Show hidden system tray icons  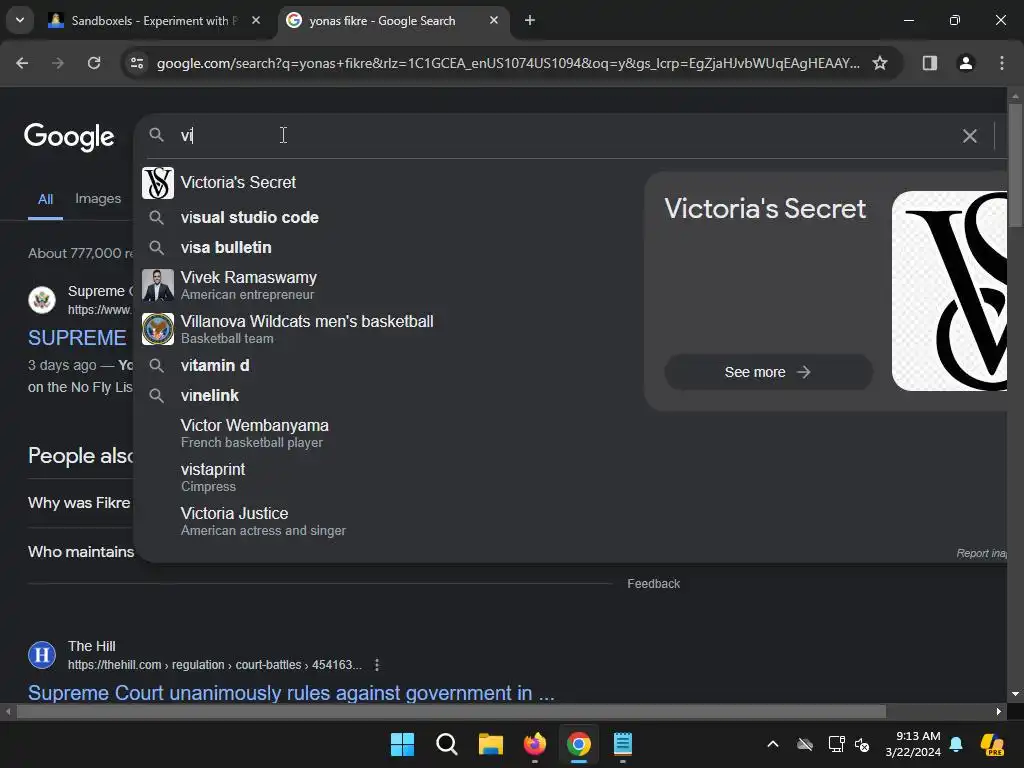coord(773,744)
